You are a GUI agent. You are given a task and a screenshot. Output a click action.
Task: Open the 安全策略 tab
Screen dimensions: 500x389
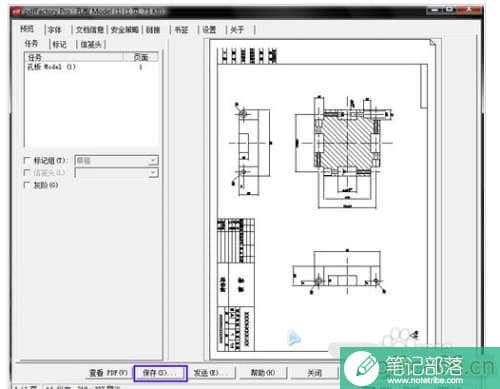click(x=124, y=30)
